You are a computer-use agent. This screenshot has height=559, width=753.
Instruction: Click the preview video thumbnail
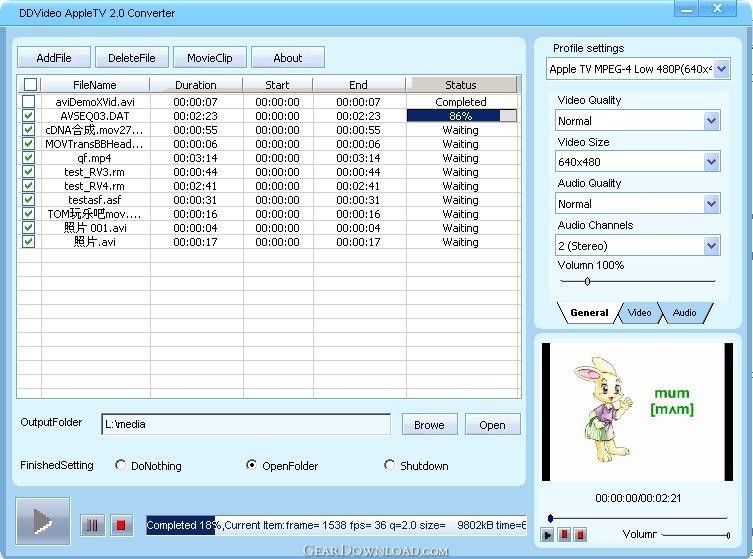637,412
